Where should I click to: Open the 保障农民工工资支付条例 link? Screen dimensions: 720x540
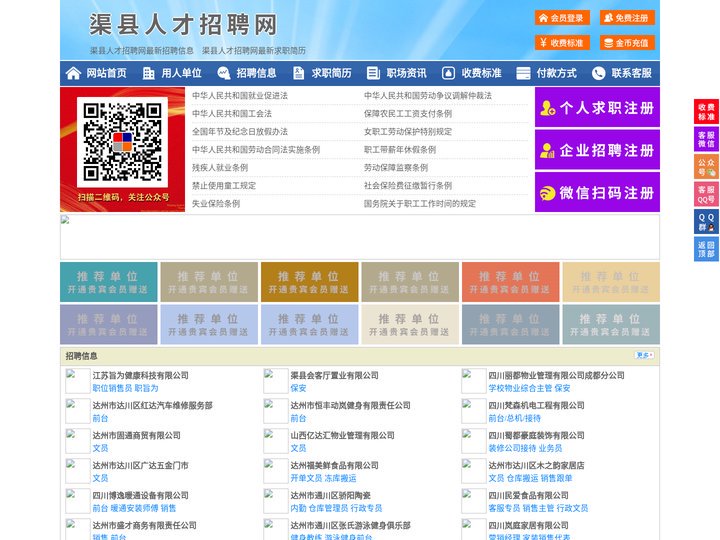point(408,113)
